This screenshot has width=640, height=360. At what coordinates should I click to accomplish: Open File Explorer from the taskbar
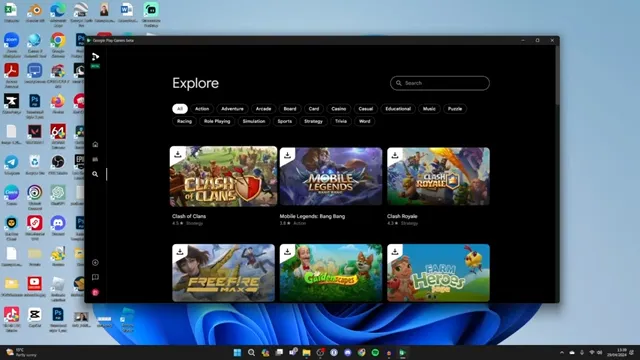tap(306, 353)
